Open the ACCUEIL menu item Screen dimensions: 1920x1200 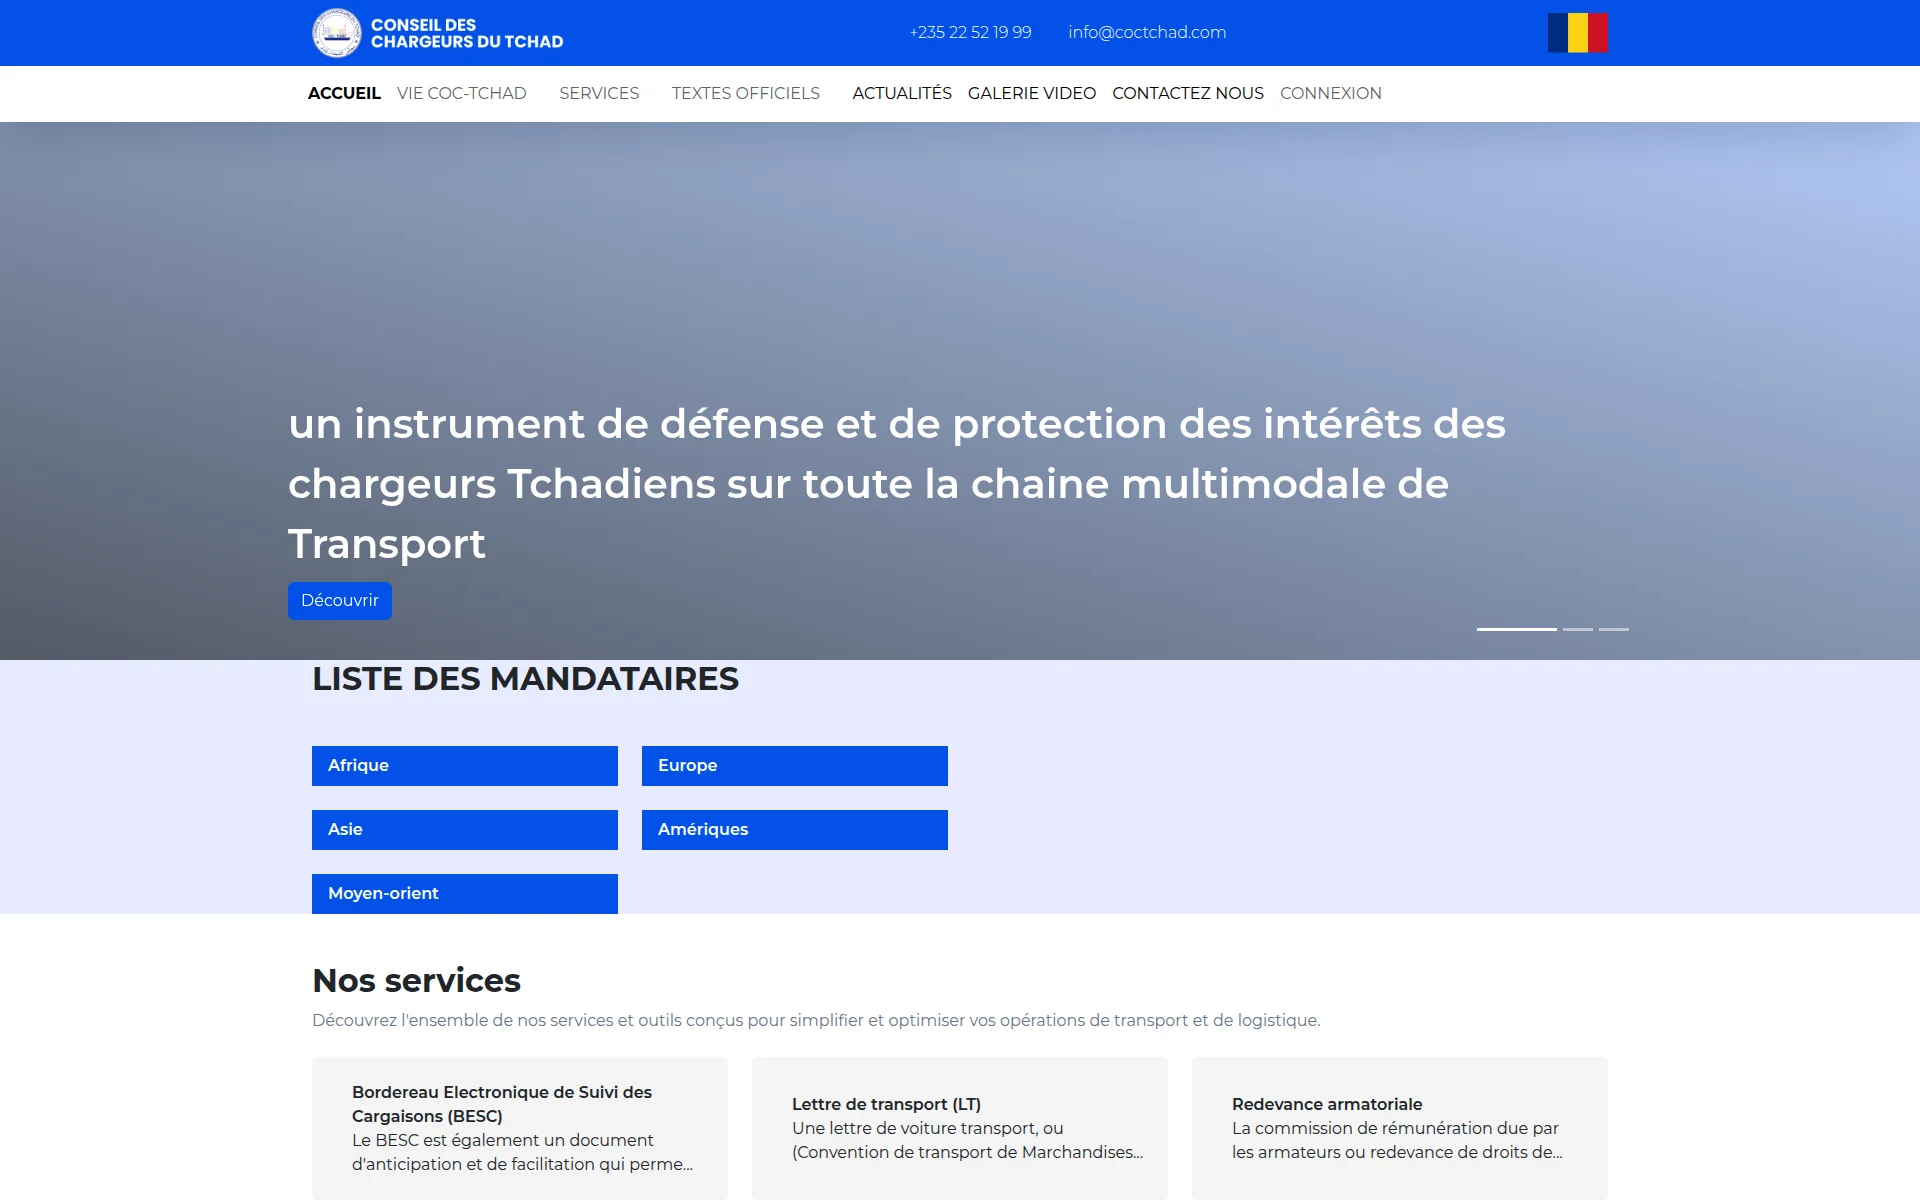(x=344, y=93)
